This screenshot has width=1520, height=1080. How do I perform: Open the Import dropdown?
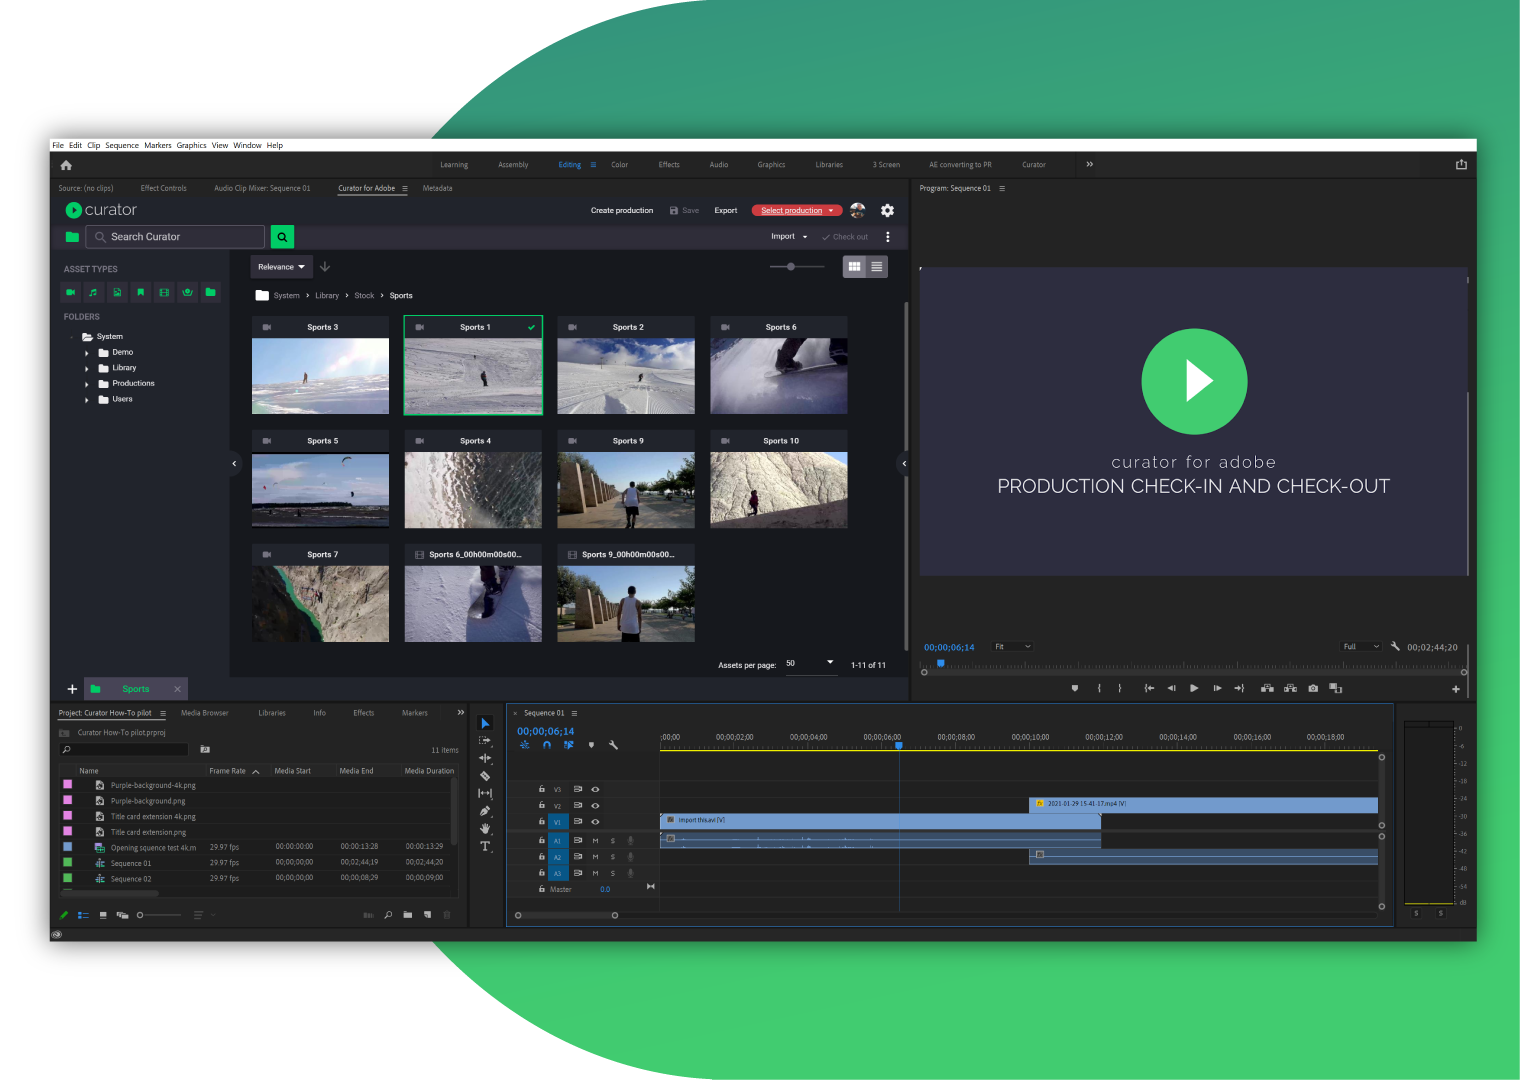[789, 237]
